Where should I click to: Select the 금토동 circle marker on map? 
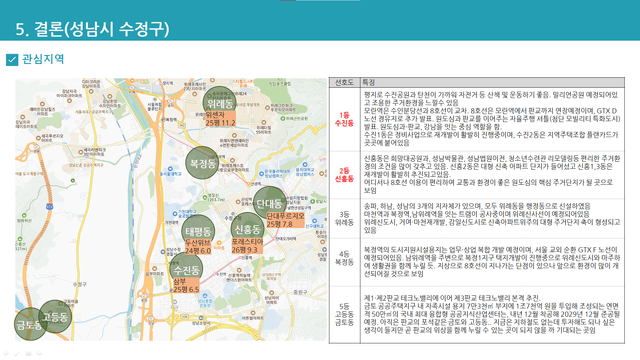coord(29,324)
